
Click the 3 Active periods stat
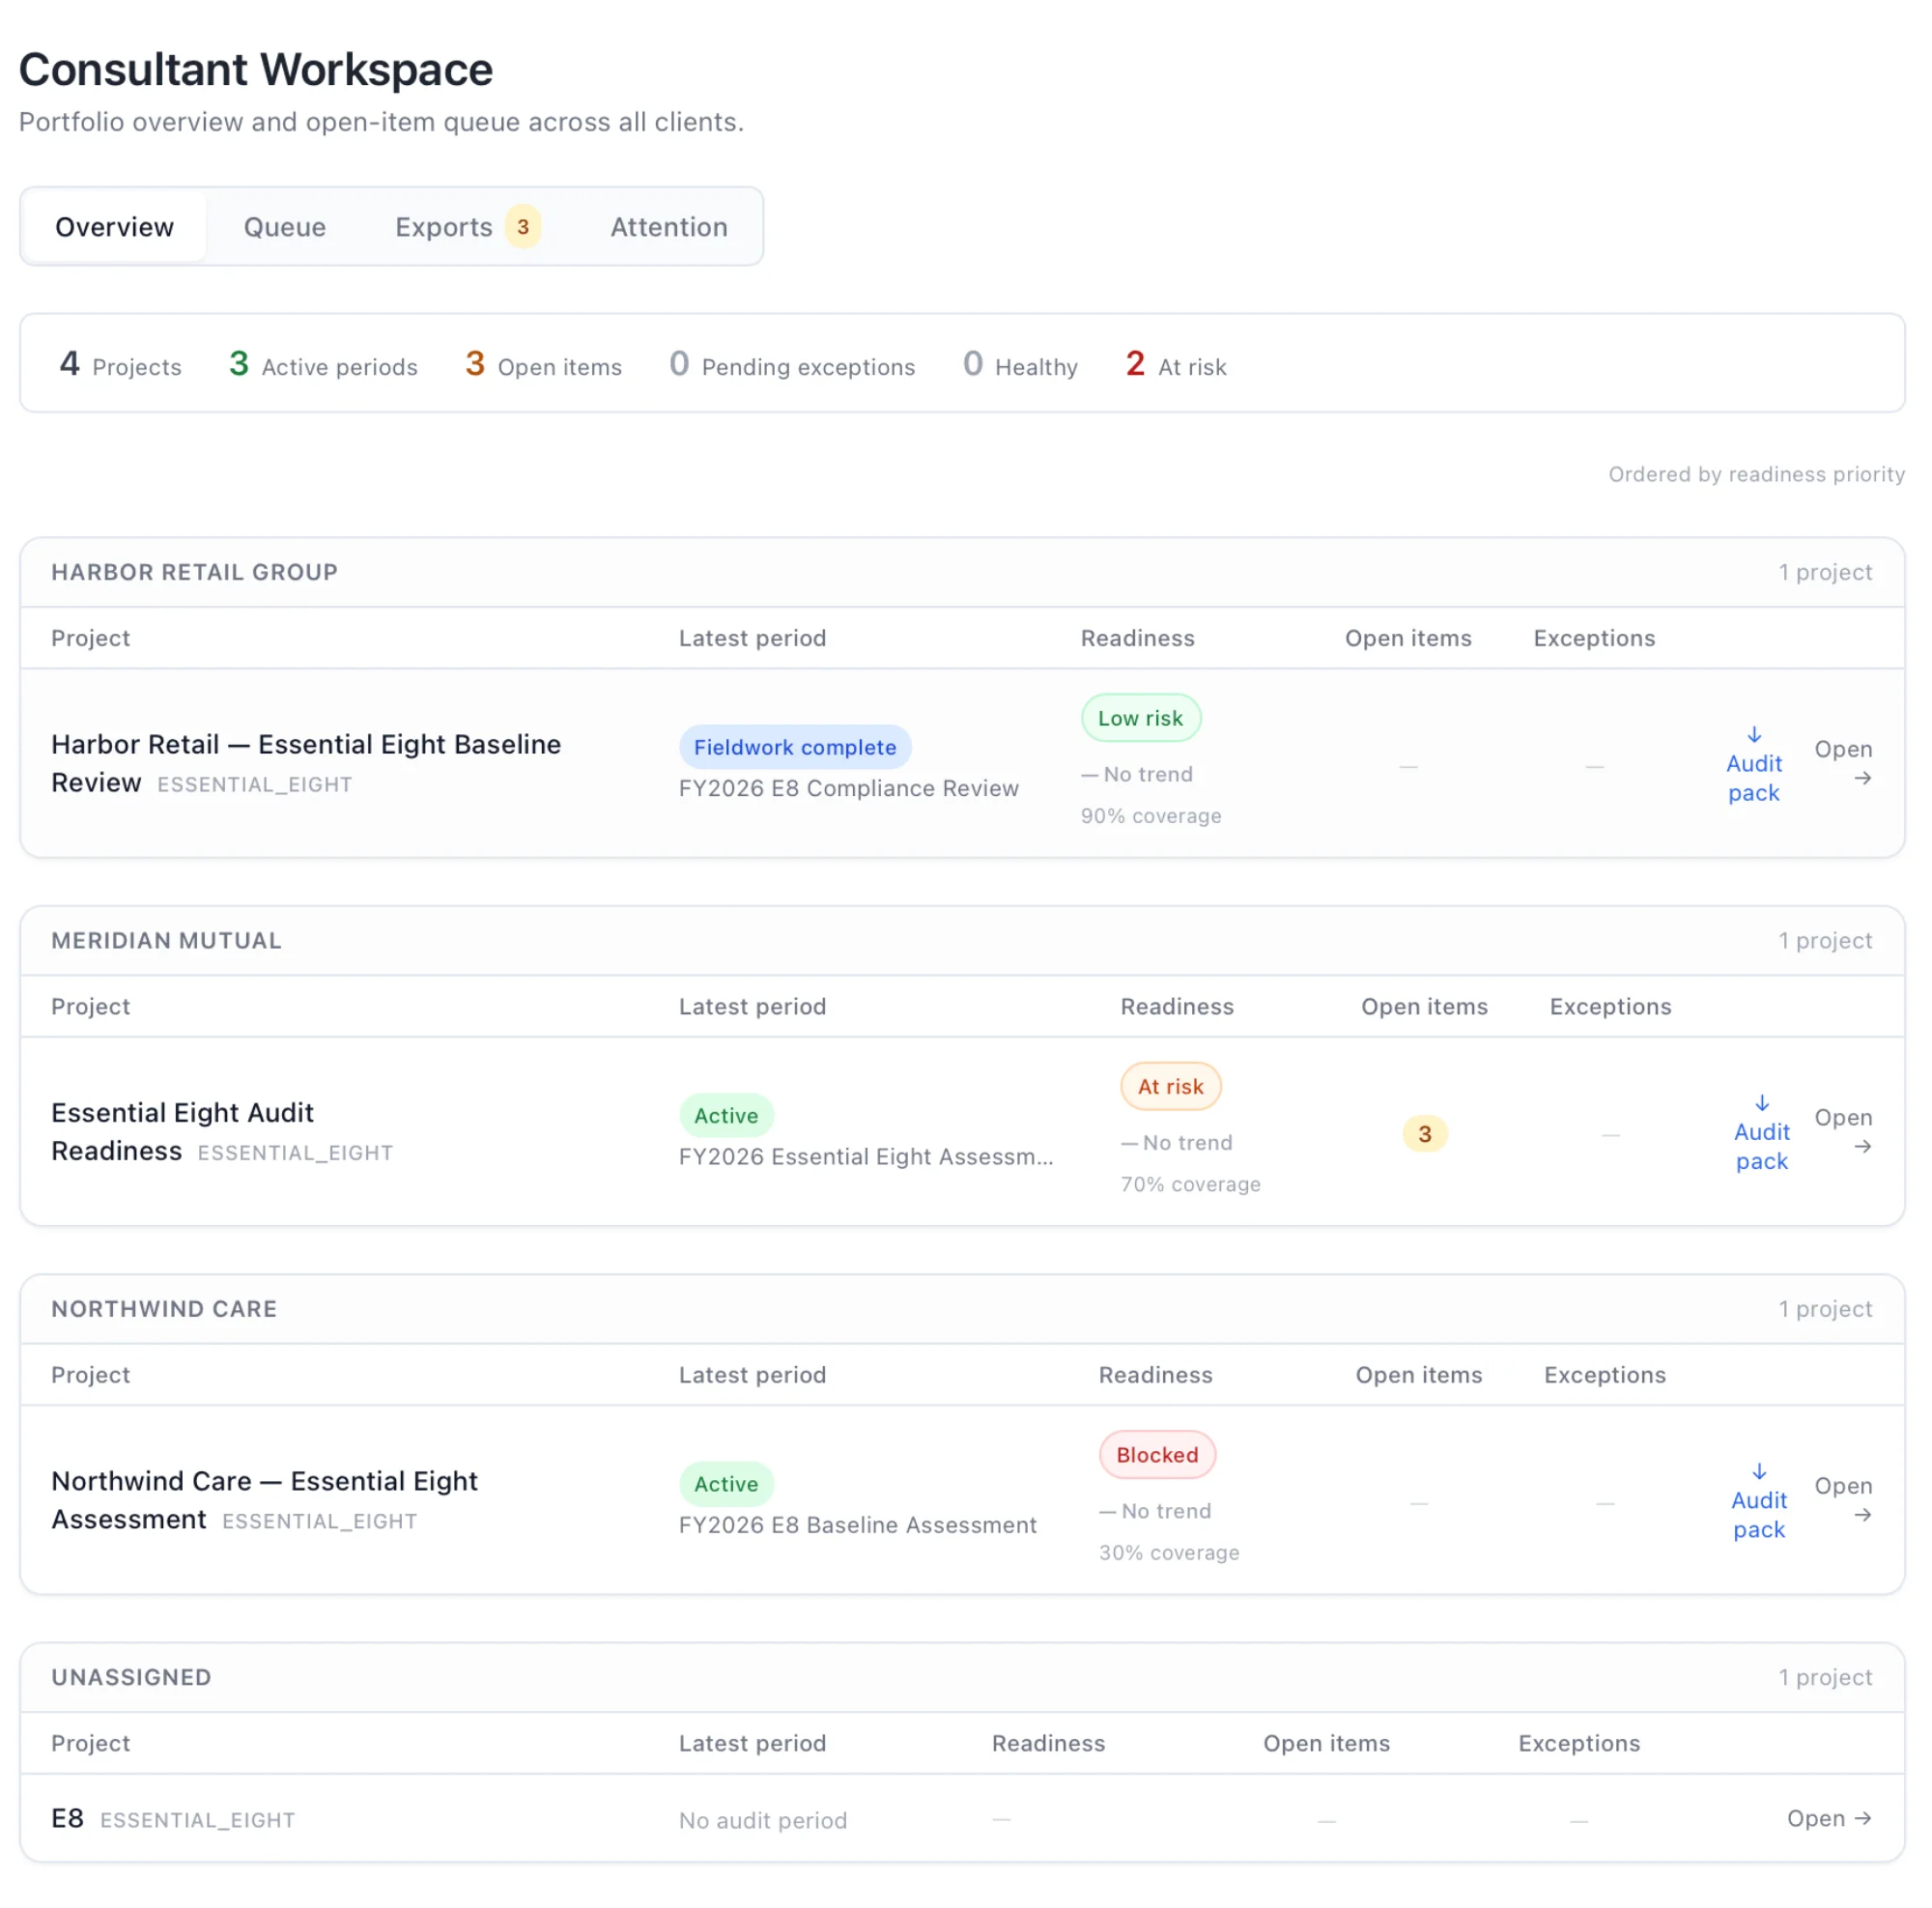coord(323,364)
